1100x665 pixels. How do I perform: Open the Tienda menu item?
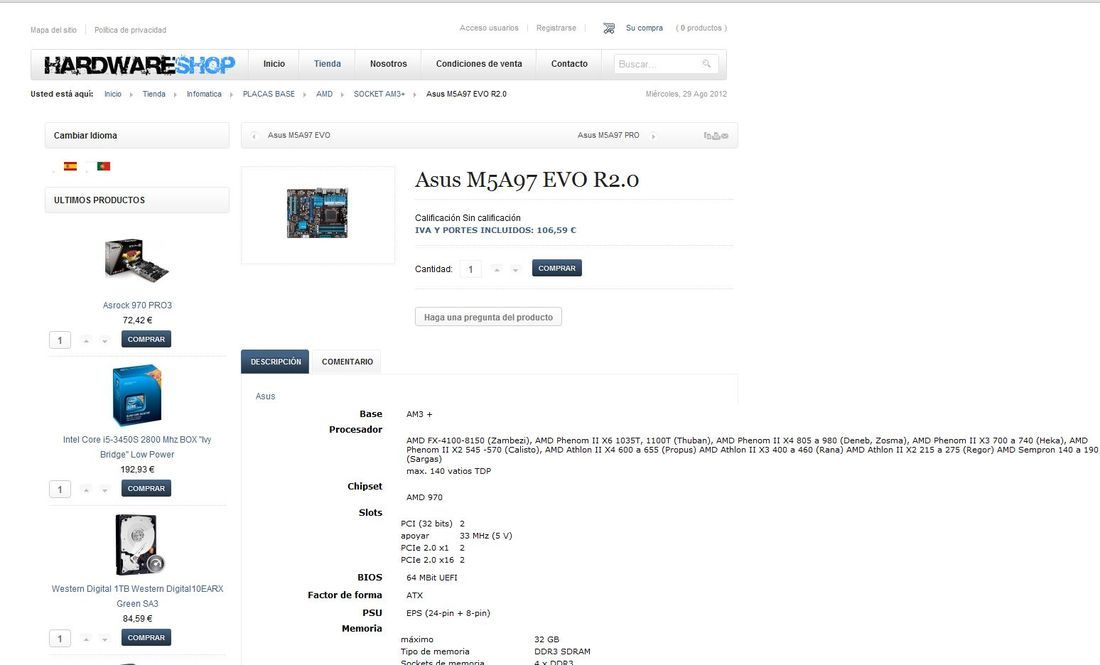coord(327,64)
